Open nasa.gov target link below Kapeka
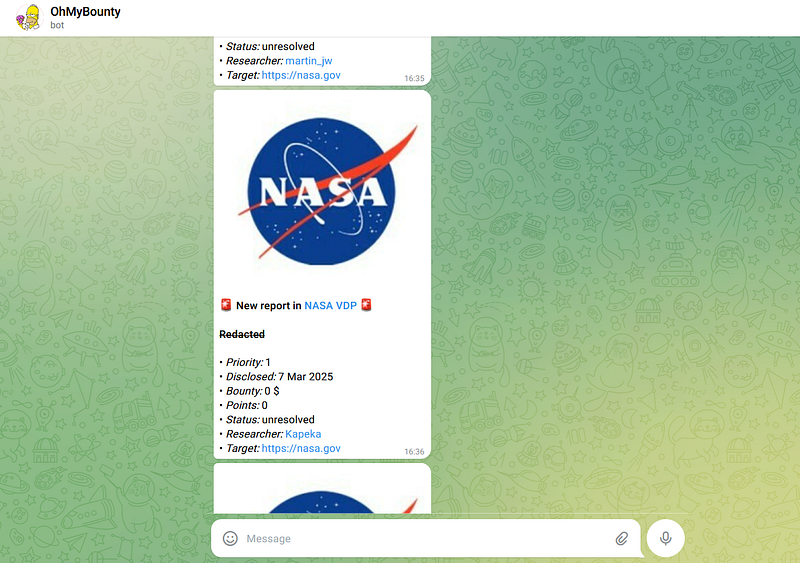This screenshot has height=563, width=800. tap(300, 449)
